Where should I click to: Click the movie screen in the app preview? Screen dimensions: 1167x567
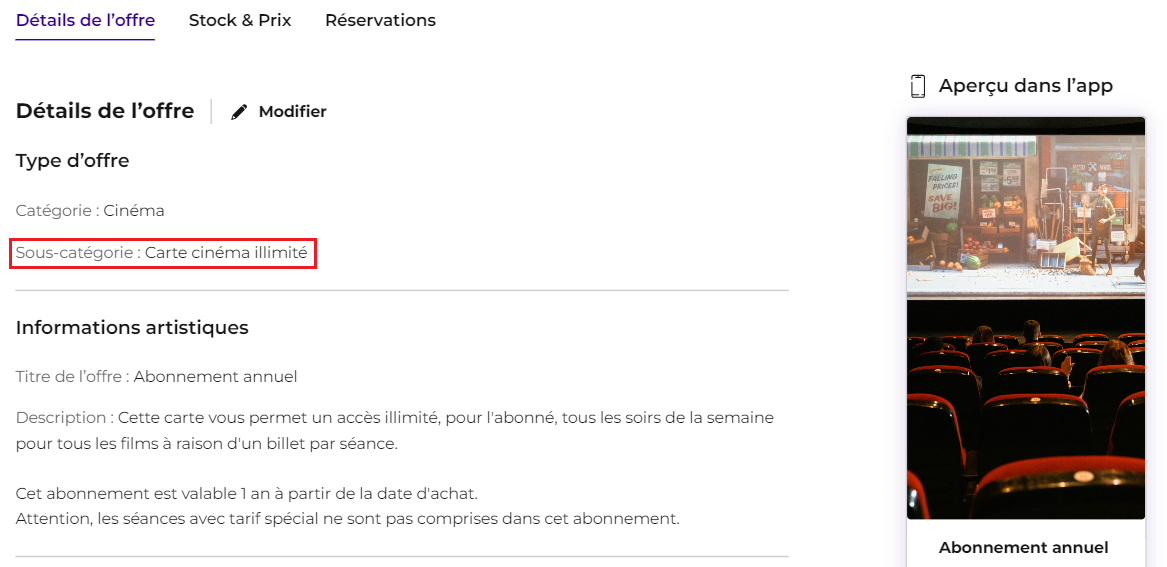click(x=1026, y=205)
